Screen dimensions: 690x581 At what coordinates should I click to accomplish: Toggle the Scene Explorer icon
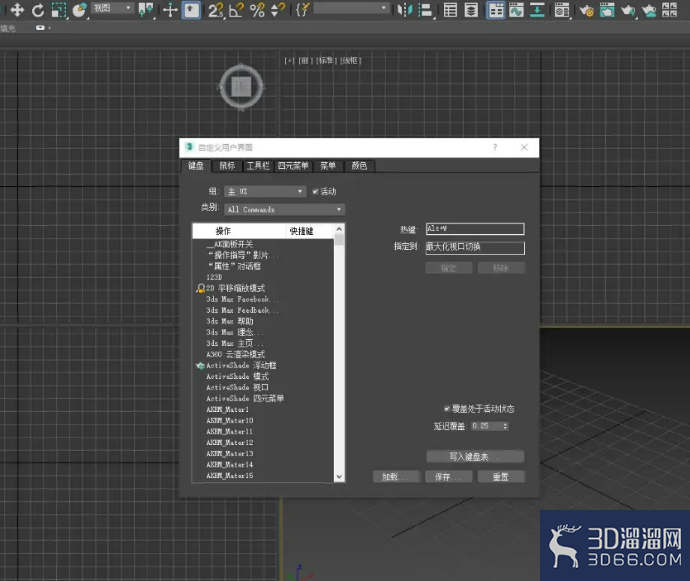click(450, 10)
